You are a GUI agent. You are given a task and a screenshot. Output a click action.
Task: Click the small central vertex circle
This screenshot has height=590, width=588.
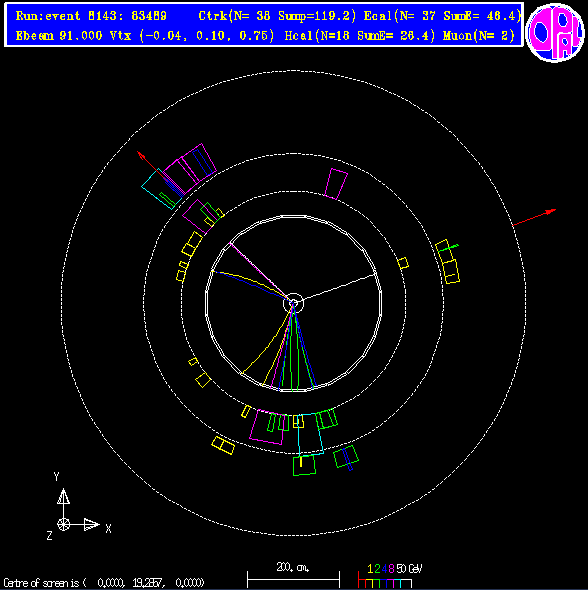coord(293,303)
